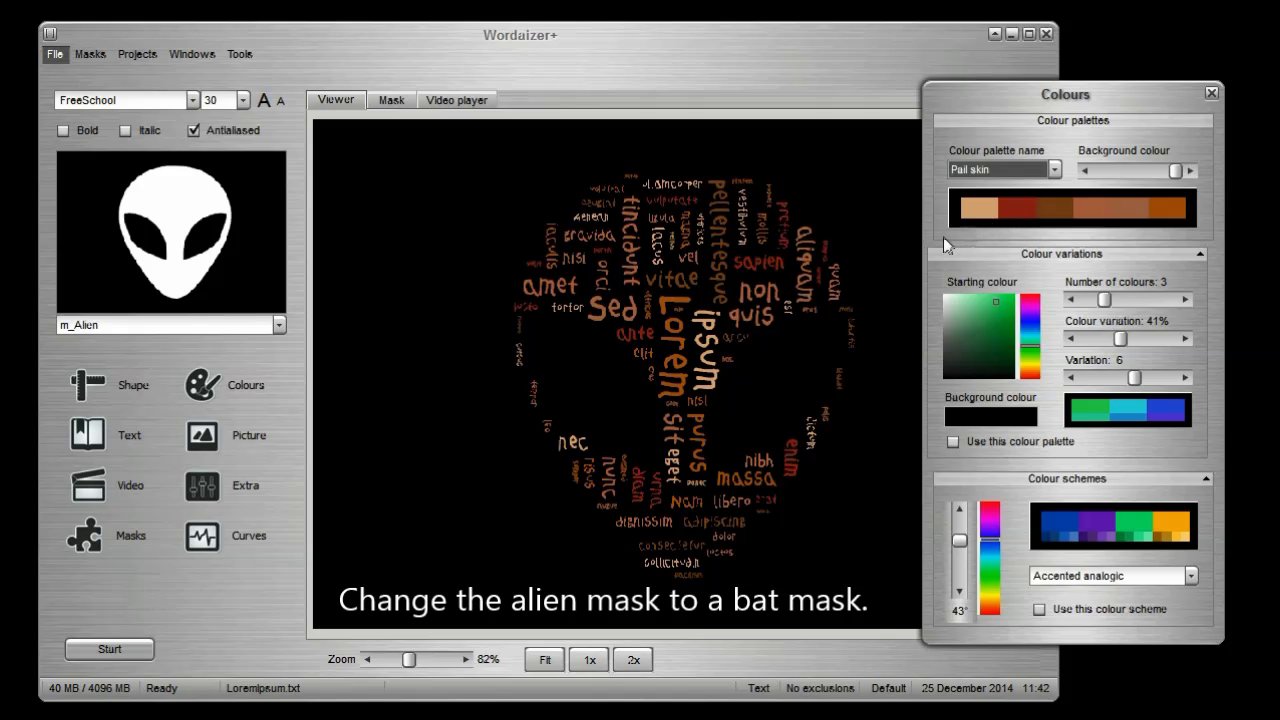Viewport: 1280px width, 720px height.
Task: Open the Masks puzzle icon
Action: tap(85, 535)
